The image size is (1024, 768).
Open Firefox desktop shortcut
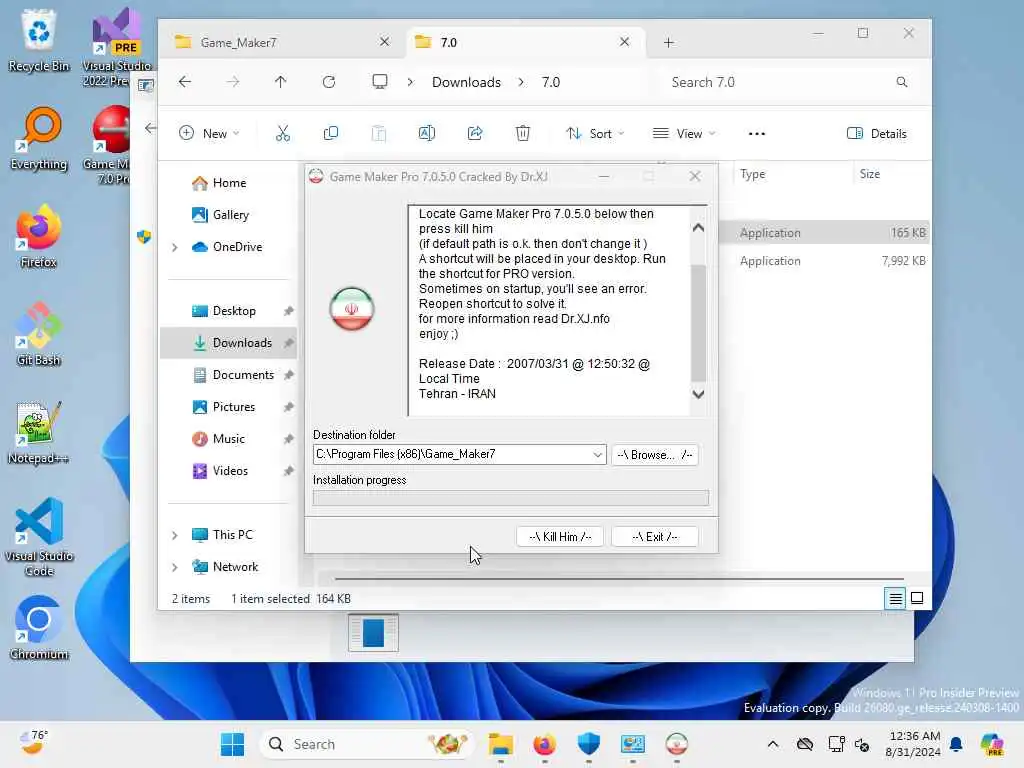click(x=39, y=236)
